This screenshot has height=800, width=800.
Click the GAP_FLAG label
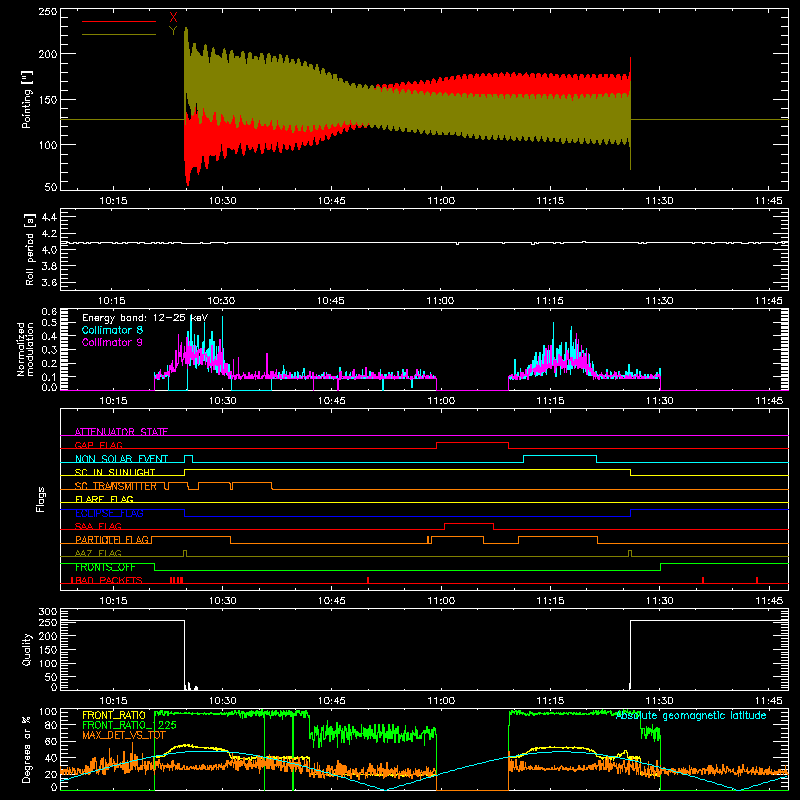click(98, 445)
